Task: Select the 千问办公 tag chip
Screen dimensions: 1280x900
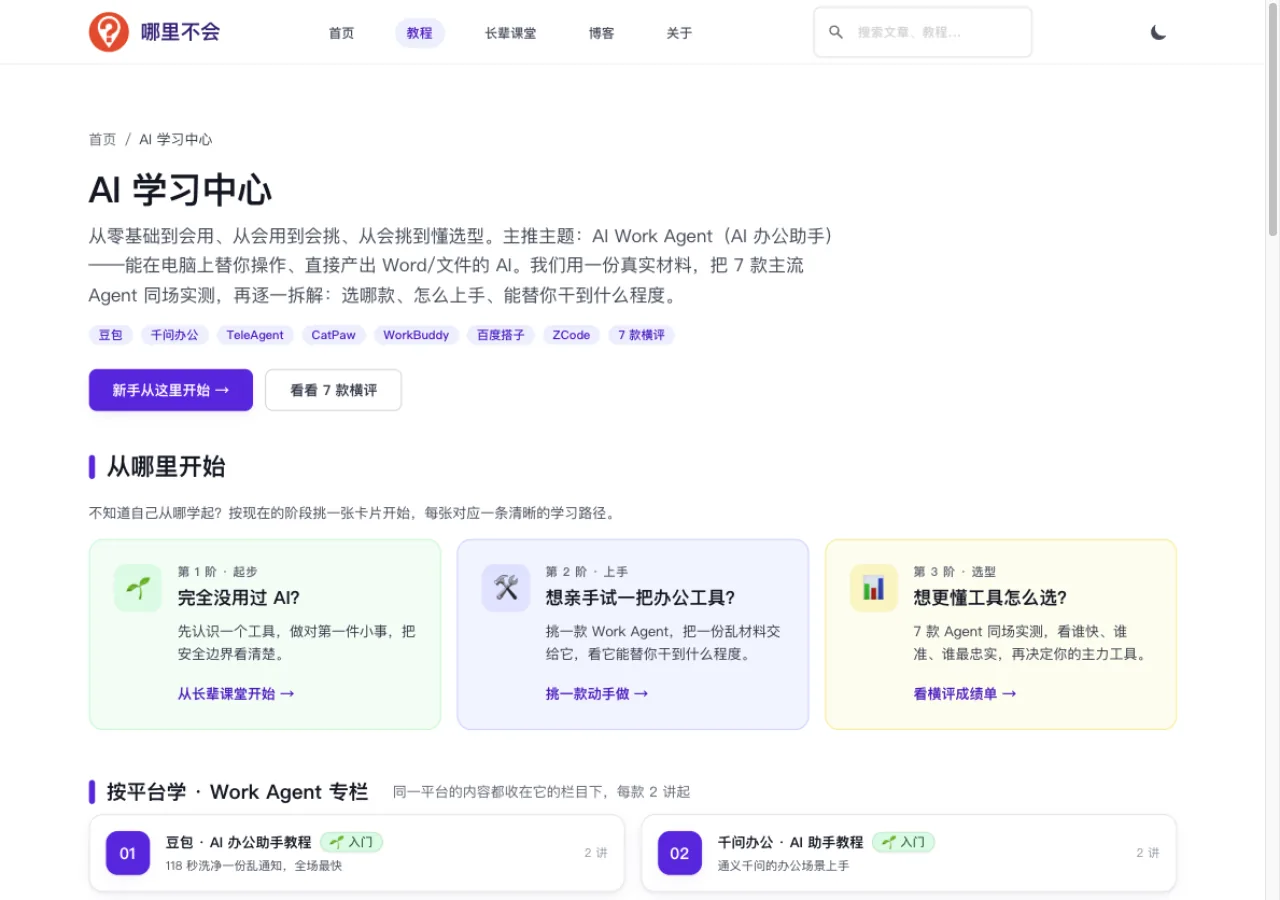Action: tap(175, 335)
